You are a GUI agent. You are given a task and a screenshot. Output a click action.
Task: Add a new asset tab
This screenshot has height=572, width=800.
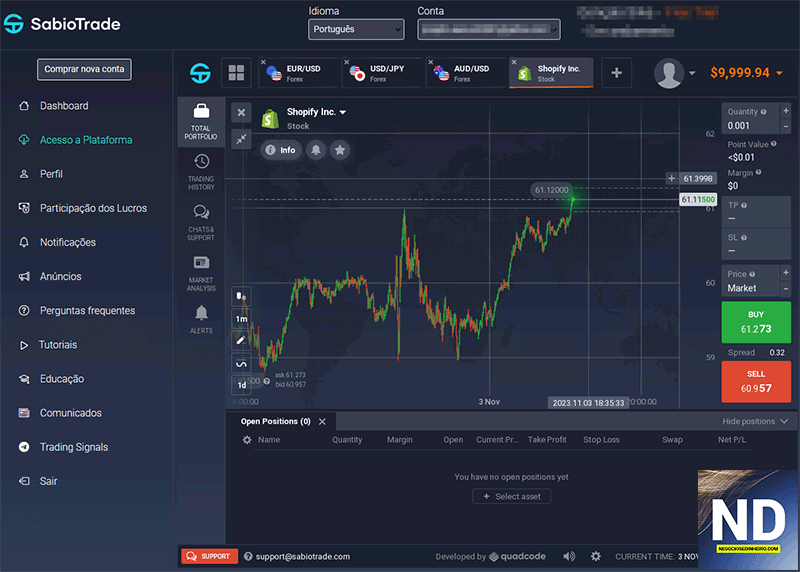(x=616, y=72)
